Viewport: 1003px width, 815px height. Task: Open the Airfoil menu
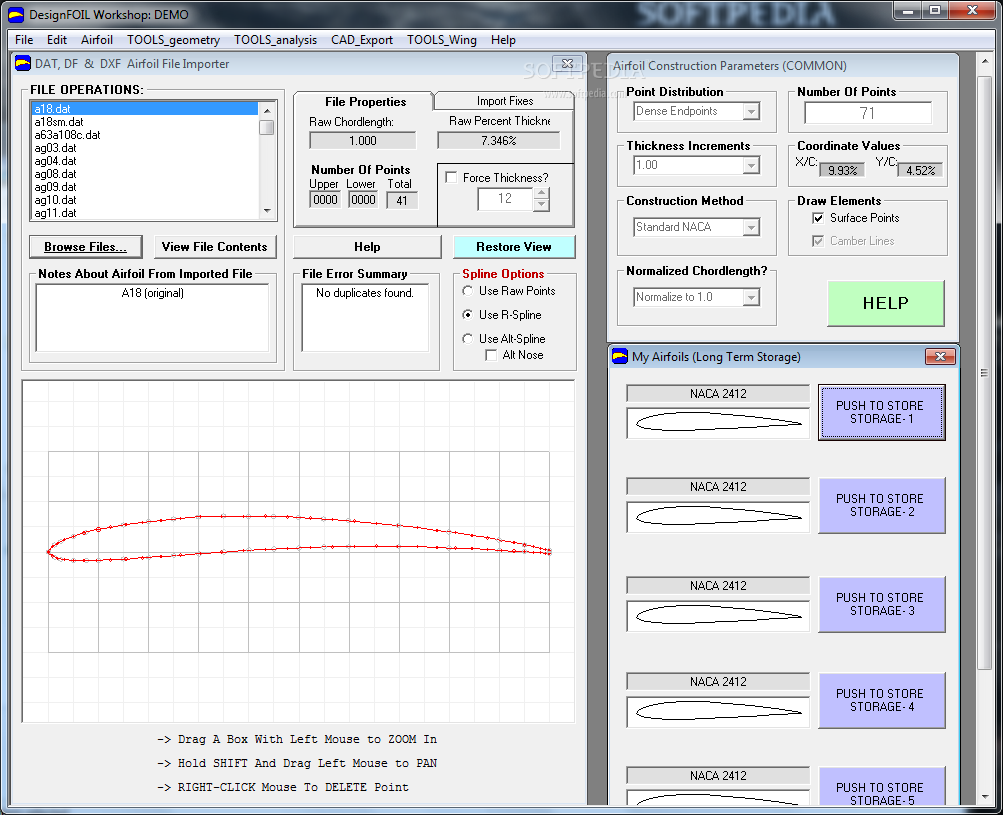click(97, 40)
